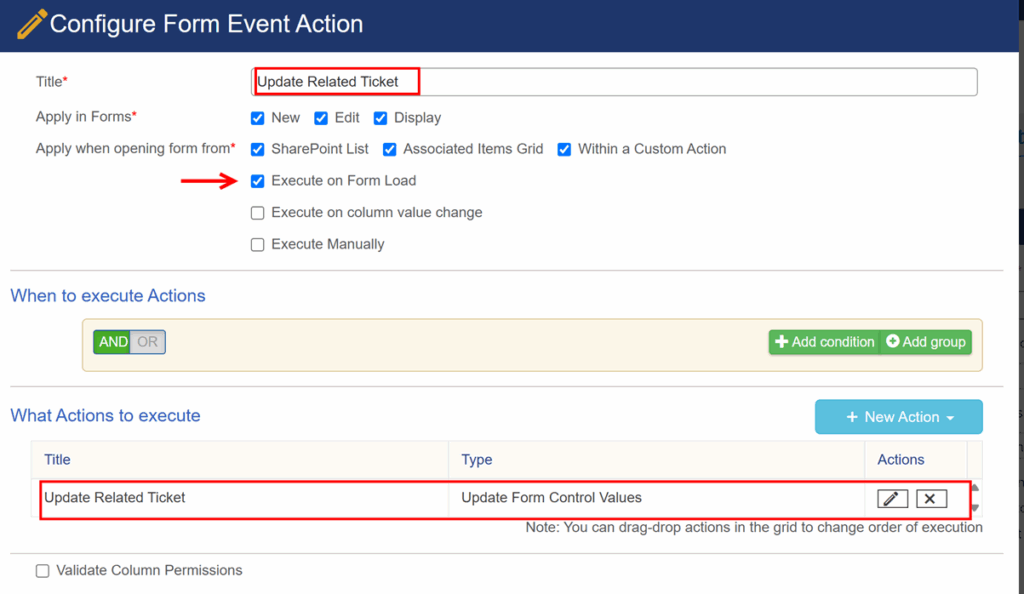Enable the Execute Manually checkbox
This screenshot has width=1024, height=594.
coord(257,245)
